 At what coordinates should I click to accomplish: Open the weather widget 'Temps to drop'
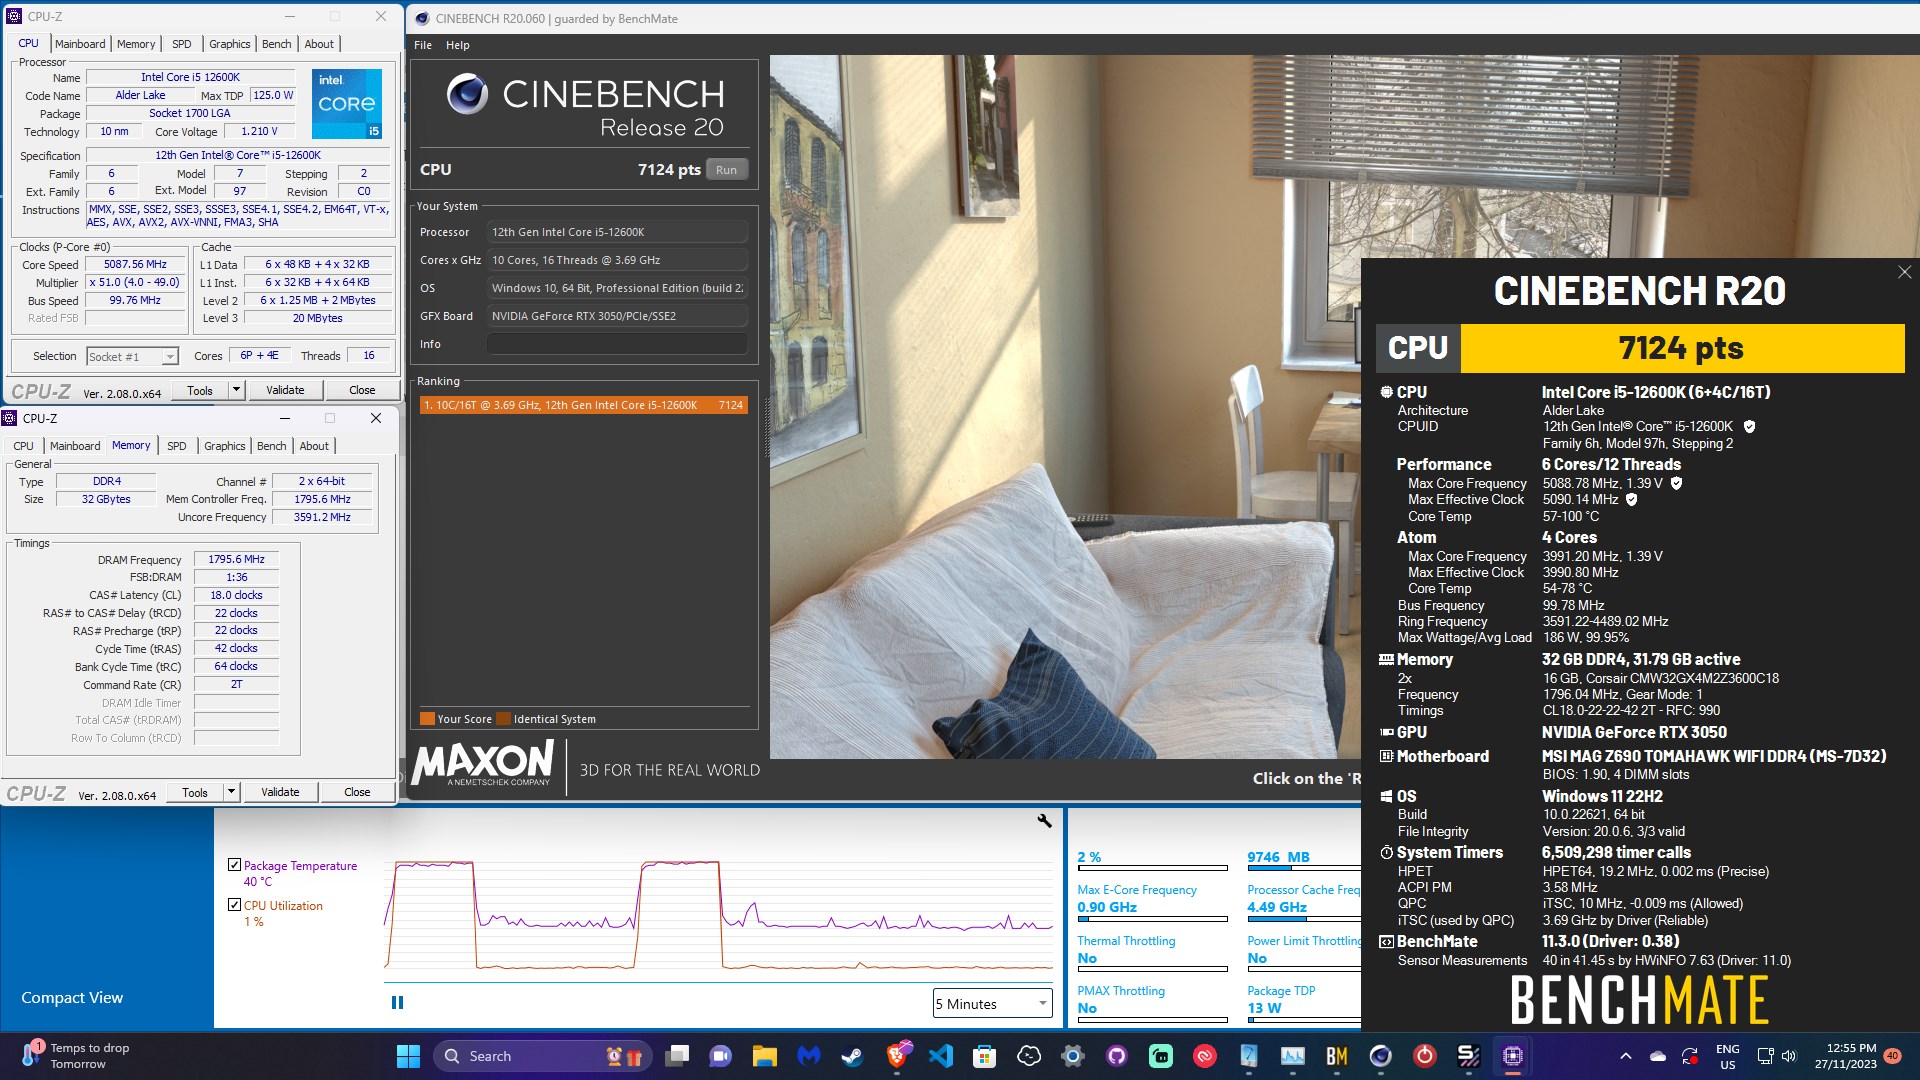coord(76,1056)
